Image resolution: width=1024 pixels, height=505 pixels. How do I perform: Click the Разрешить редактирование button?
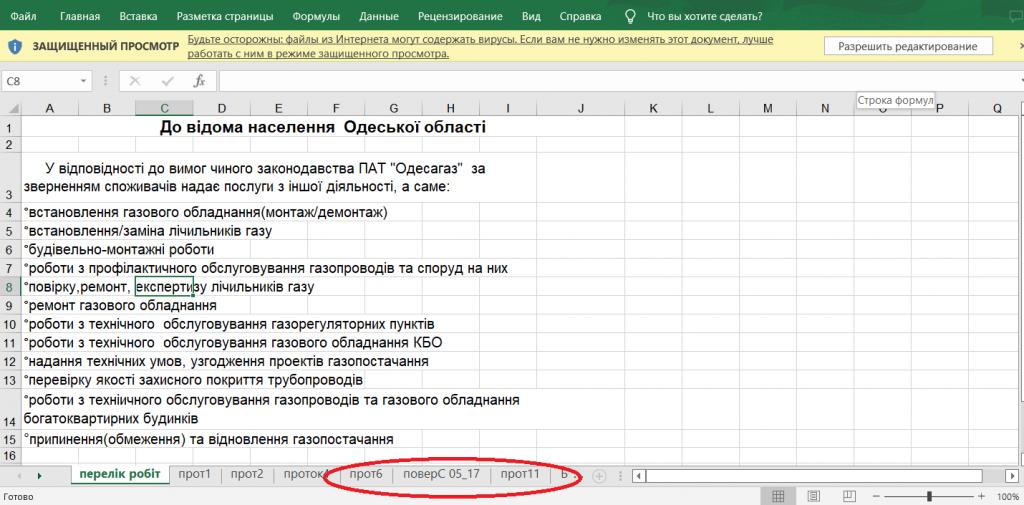click(907, 46)
